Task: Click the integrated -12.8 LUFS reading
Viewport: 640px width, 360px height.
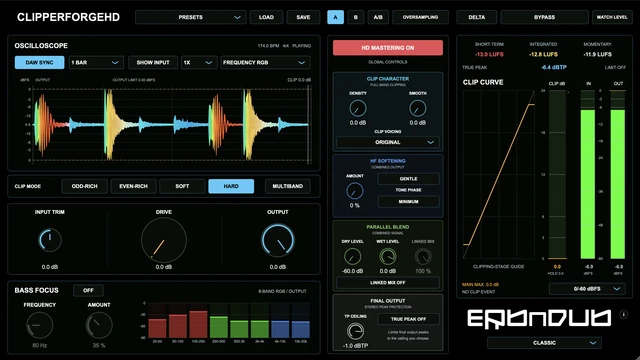Action: (x=543, y=54)
